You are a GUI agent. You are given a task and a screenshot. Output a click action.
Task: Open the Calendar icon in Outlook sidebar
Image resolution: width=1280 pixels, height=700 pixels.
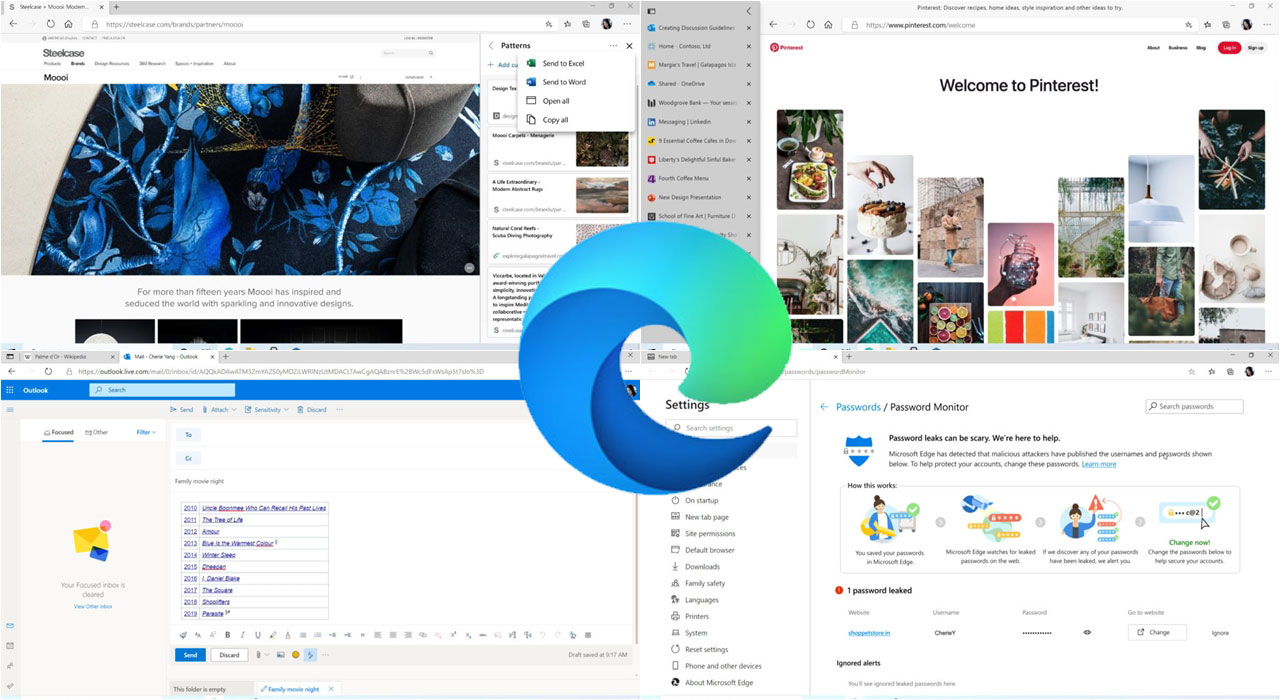(x=10, y=646)
